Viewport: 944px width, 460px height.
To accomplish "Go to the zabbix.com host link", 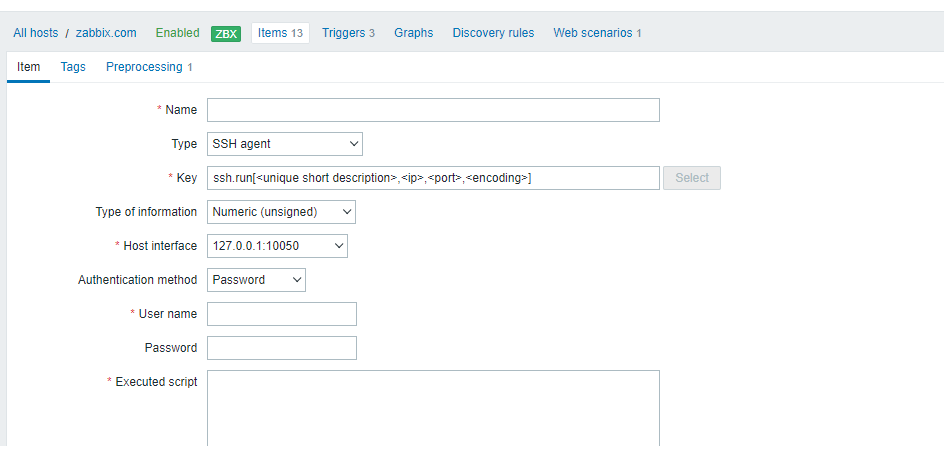I will point(106,33).
